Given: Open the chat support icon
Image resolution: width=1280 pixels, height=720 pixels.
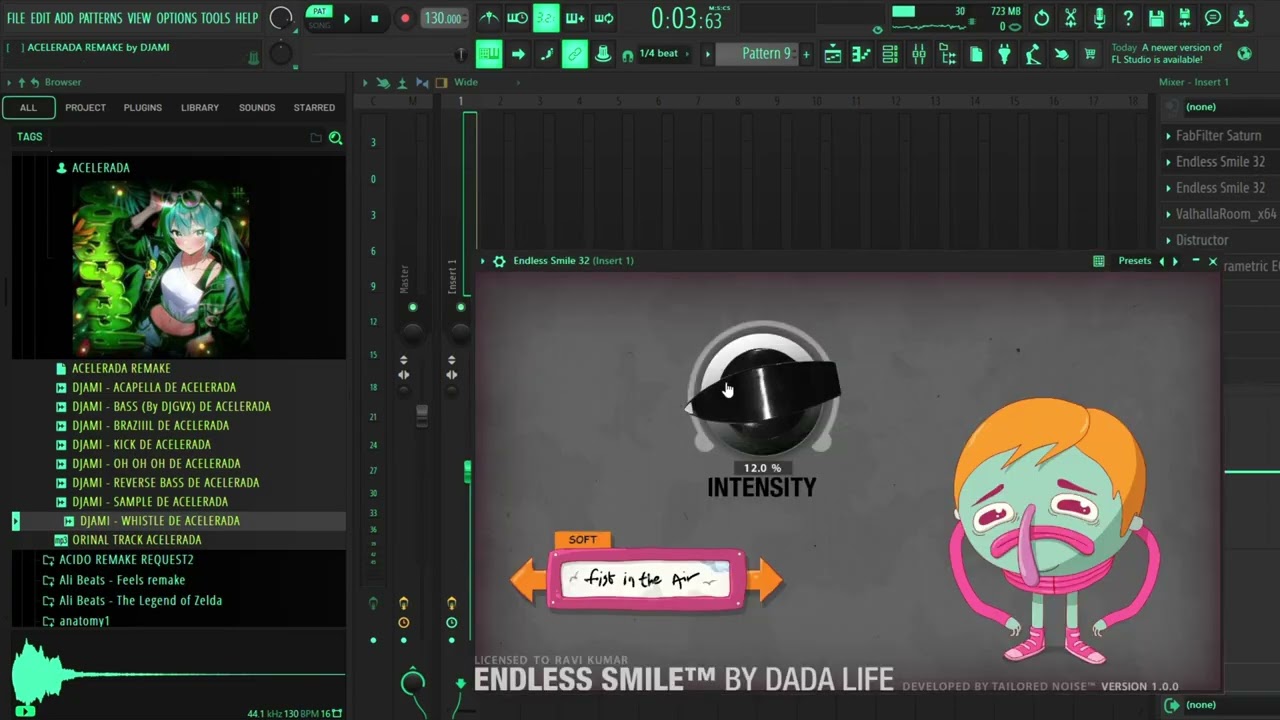Looking at the screenshot, I should pos(1213,18).
